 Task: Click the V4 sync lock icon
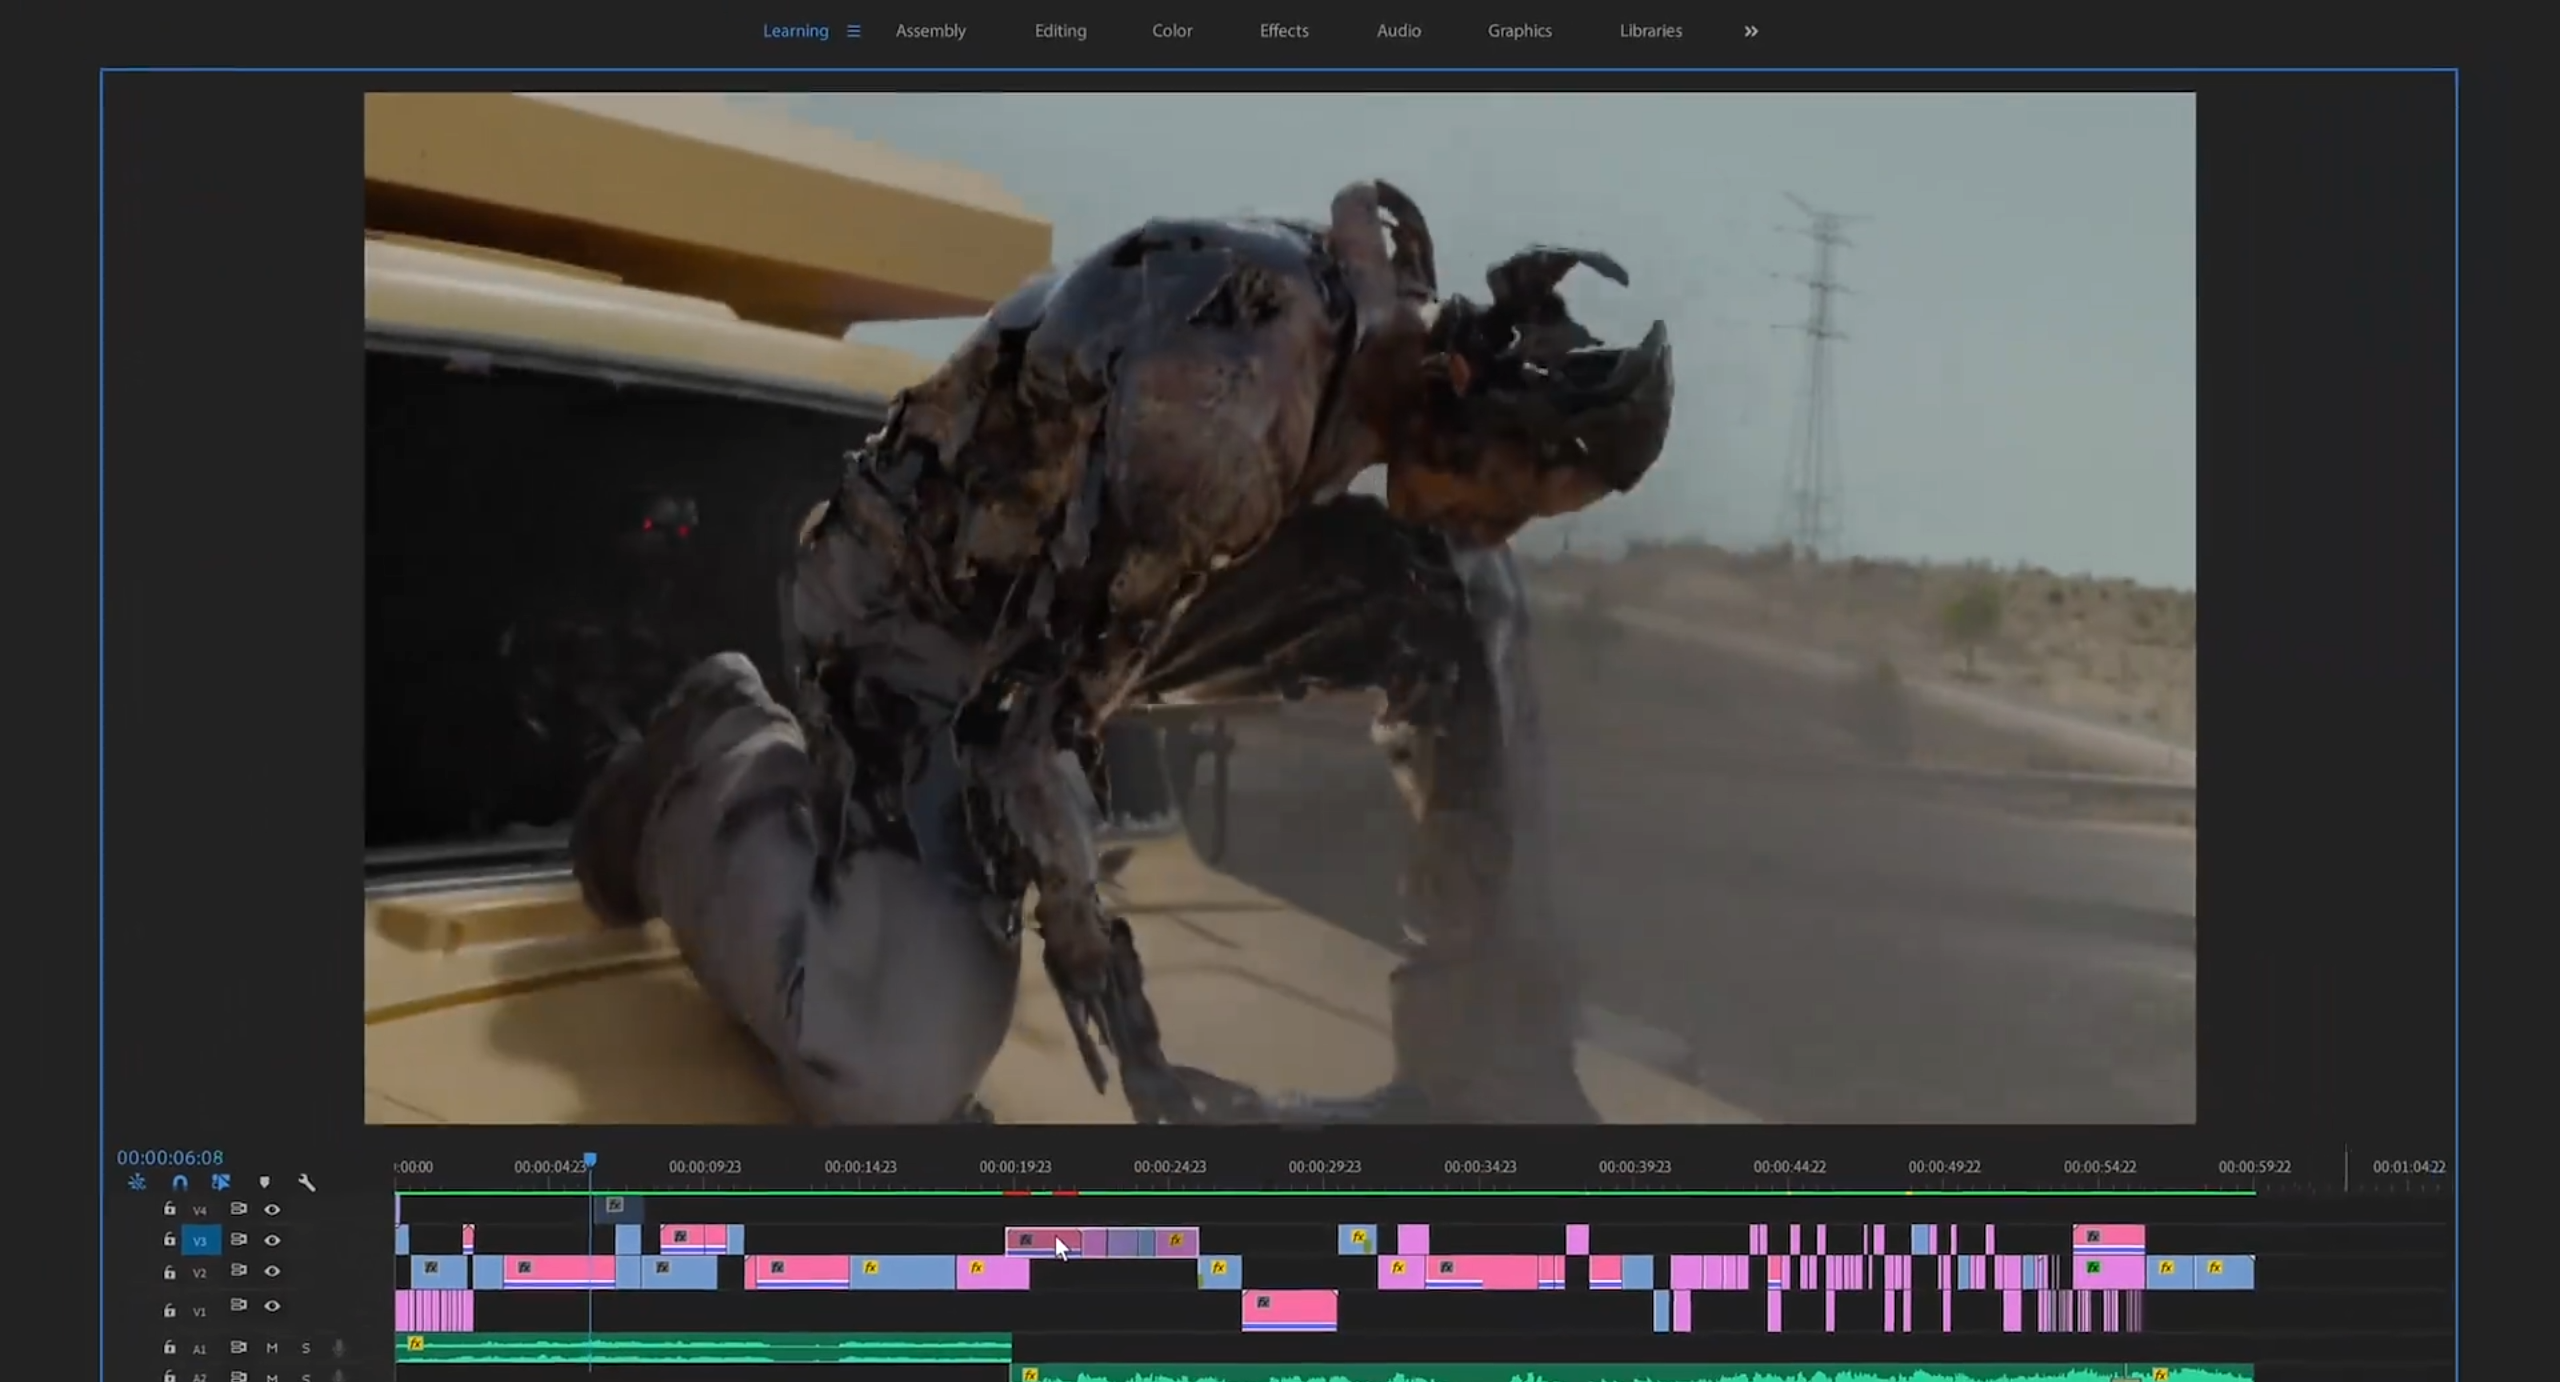pyautogui.click(x=238, y=1209)
